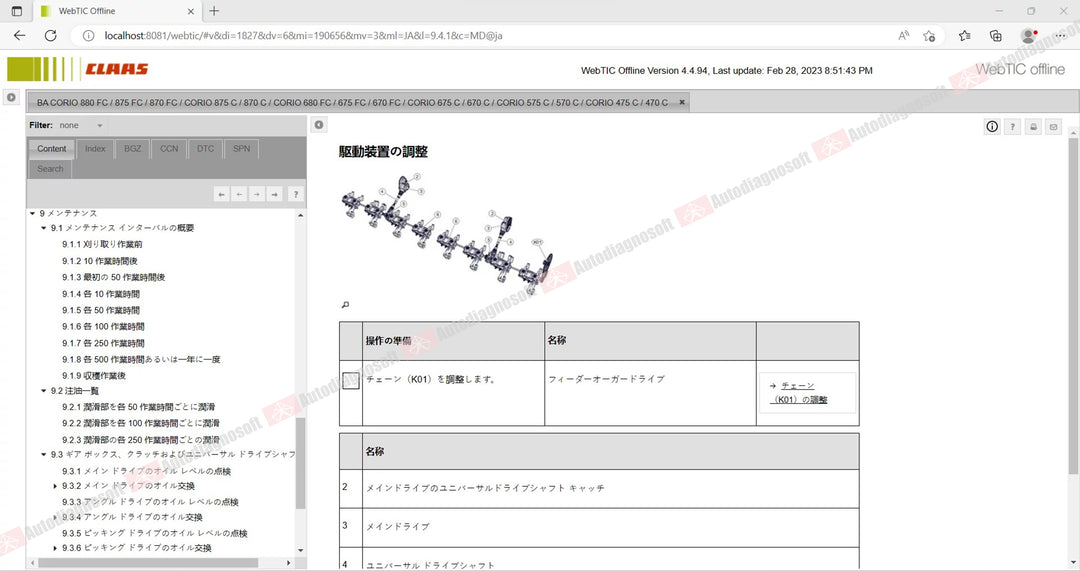Jump to last entry navigation arrow
This screenshot has height=571, width=1080.
275,194
